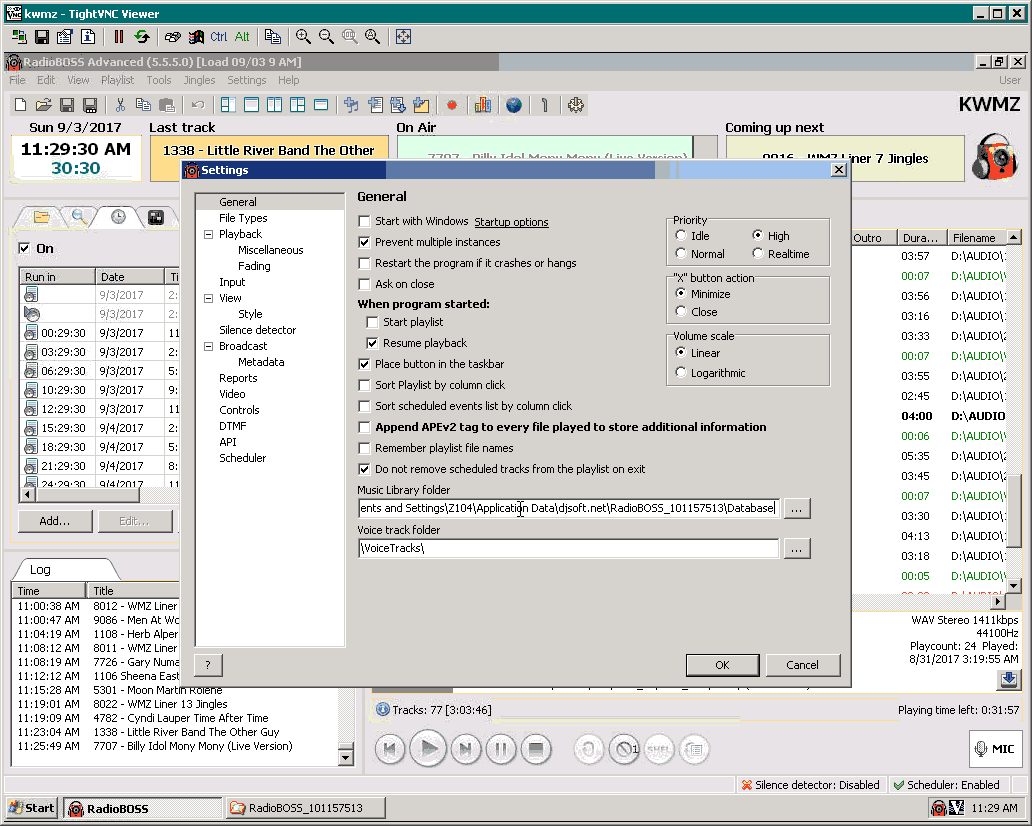Select Silence detector in settings tree

point(257,330)
